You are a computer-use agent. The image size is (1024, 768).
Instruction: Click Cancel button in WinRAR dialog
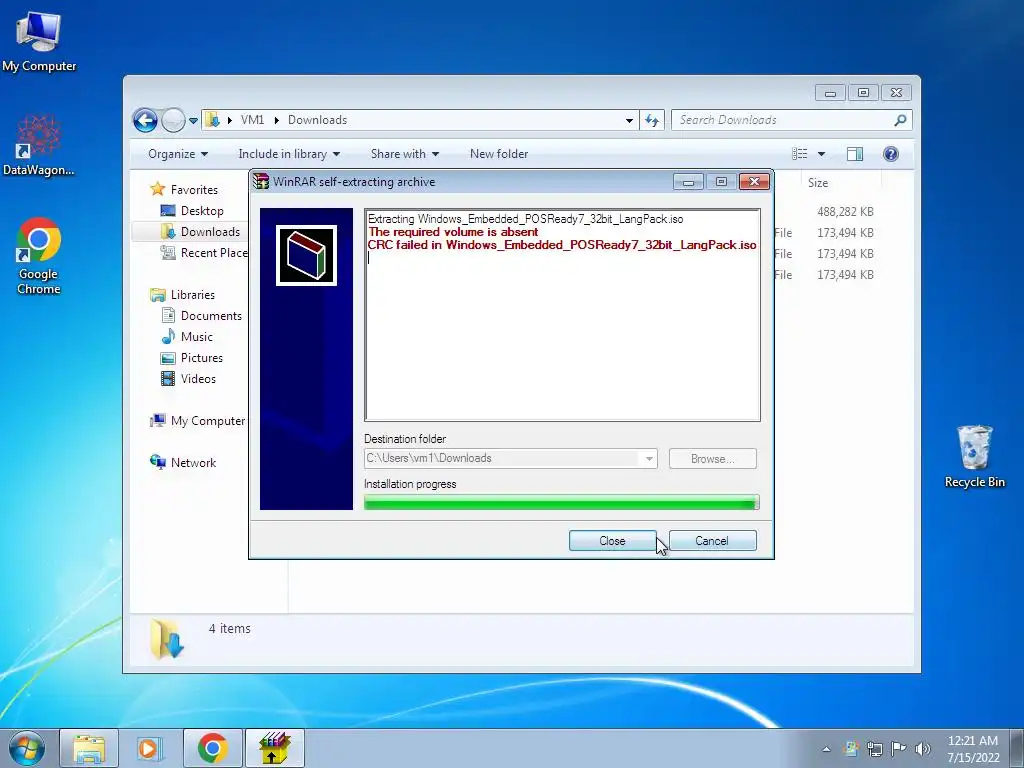tap(712, 541)
